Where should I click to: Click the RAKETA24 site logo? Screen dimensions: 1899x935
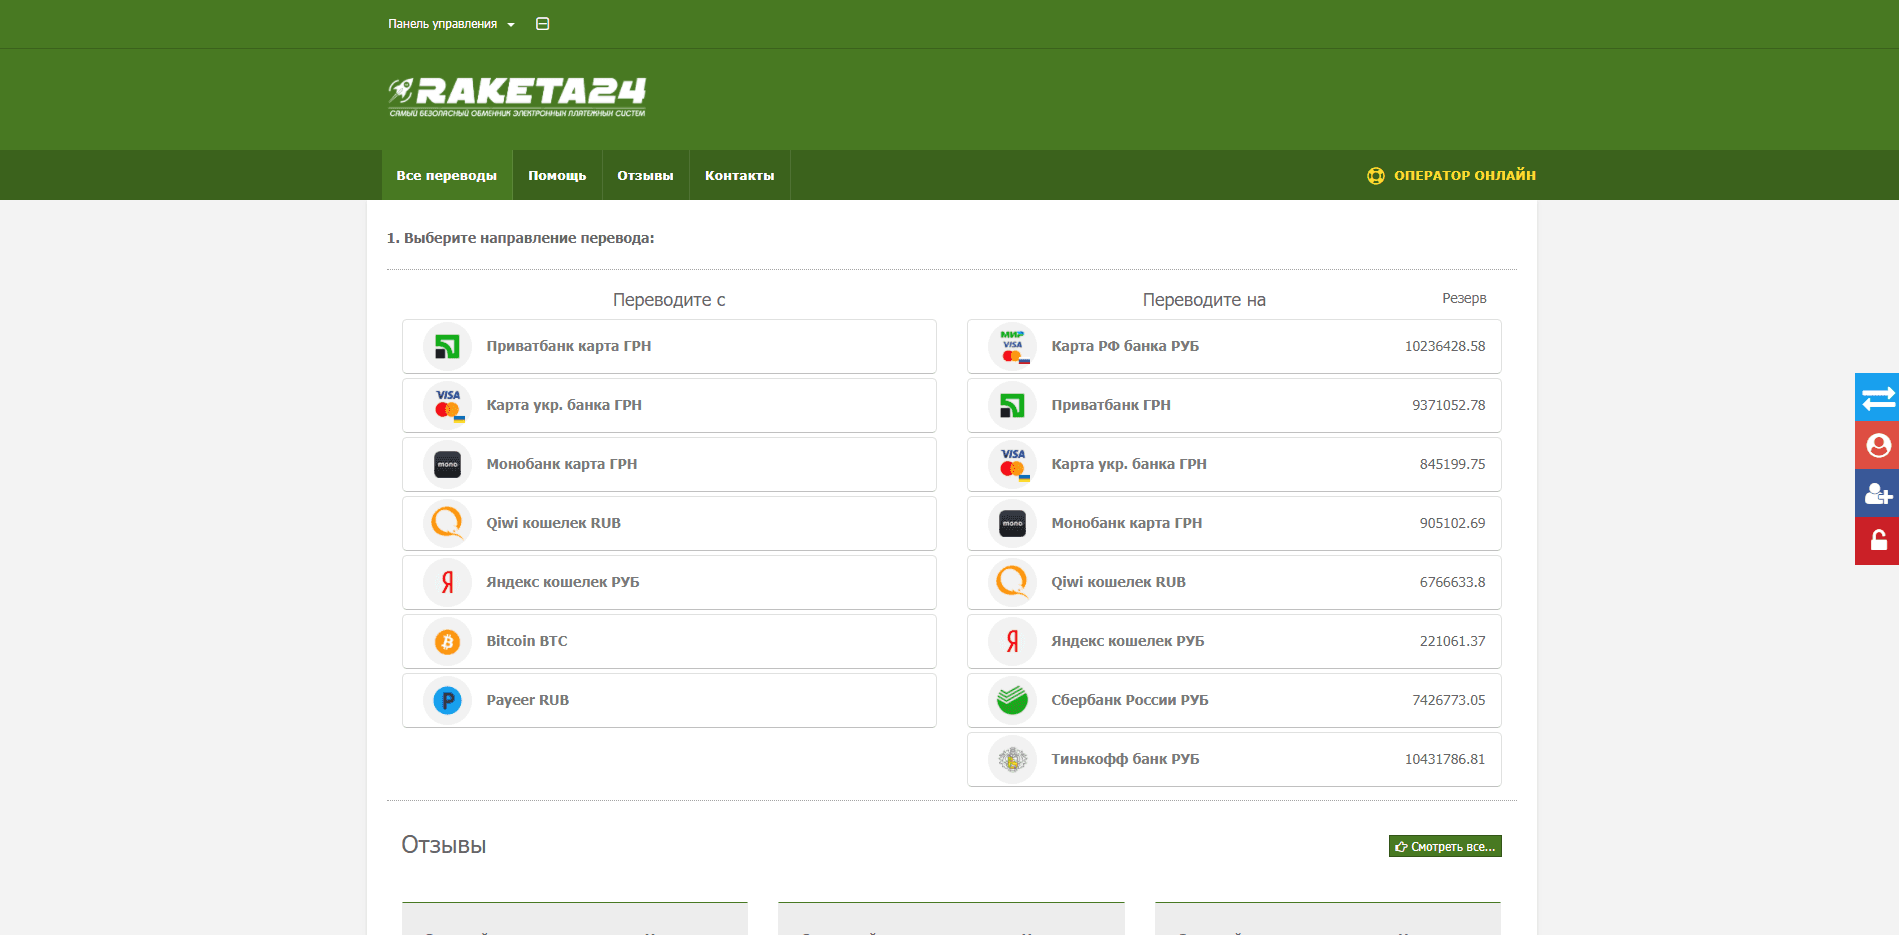point(517,97)
